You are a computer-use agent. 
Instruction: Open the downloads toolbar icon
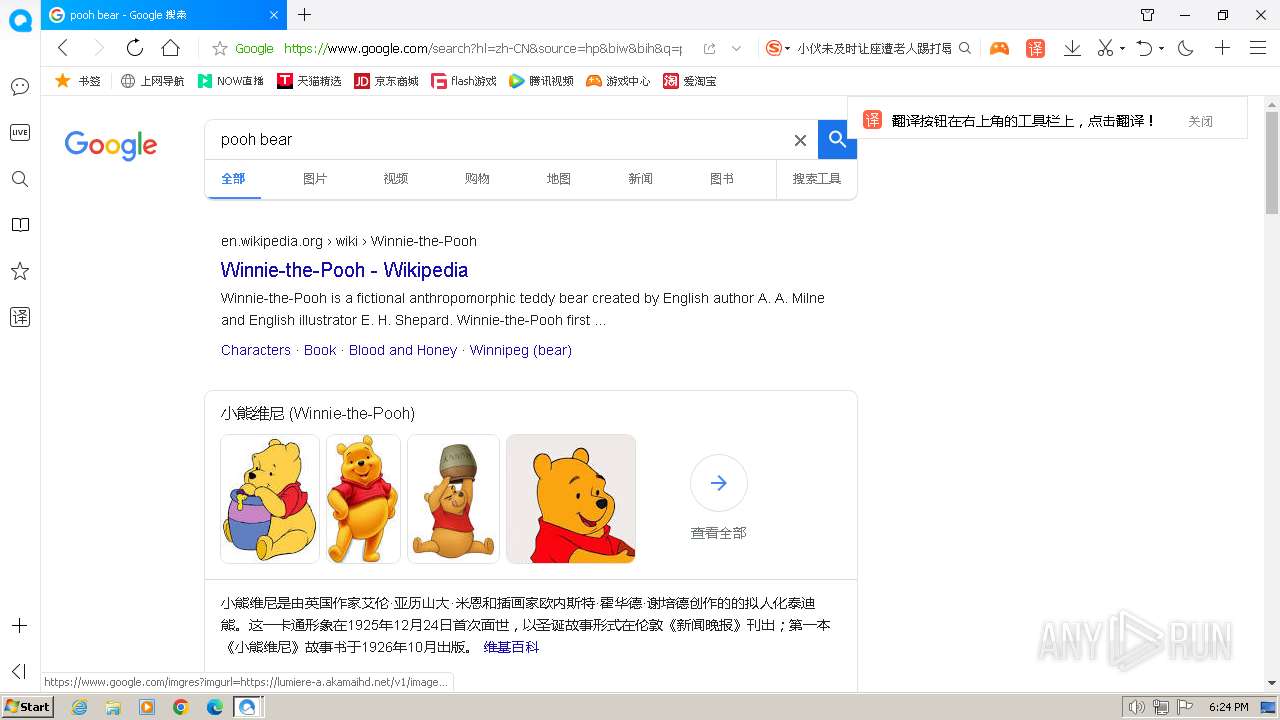1072,48
